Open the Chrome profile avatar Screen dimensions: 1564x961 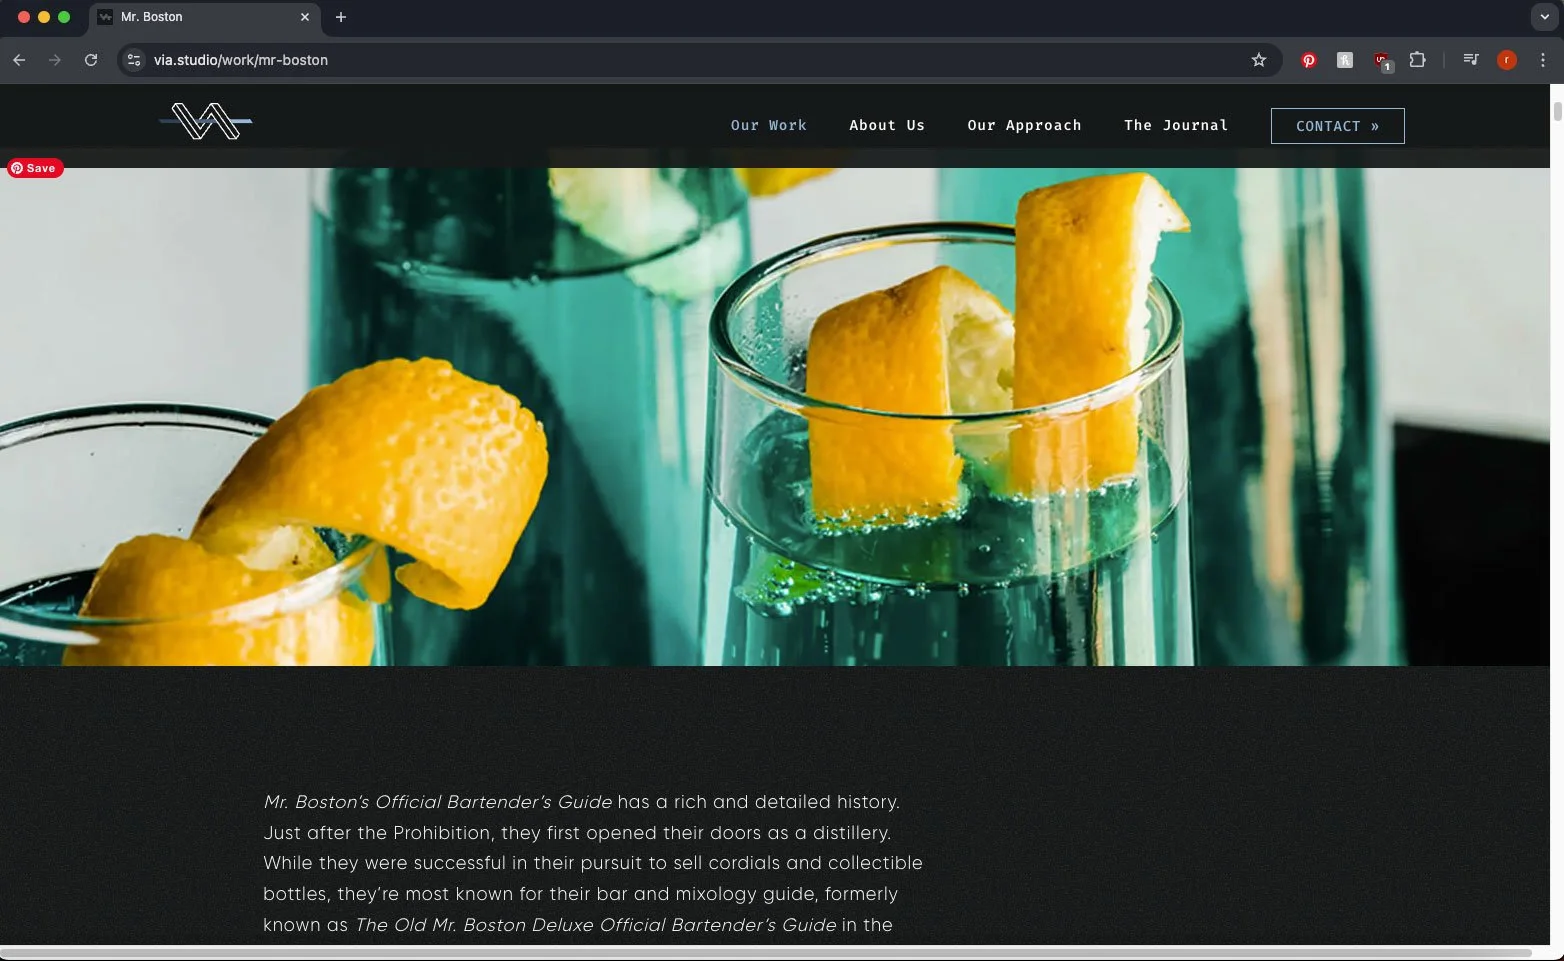1506,60
